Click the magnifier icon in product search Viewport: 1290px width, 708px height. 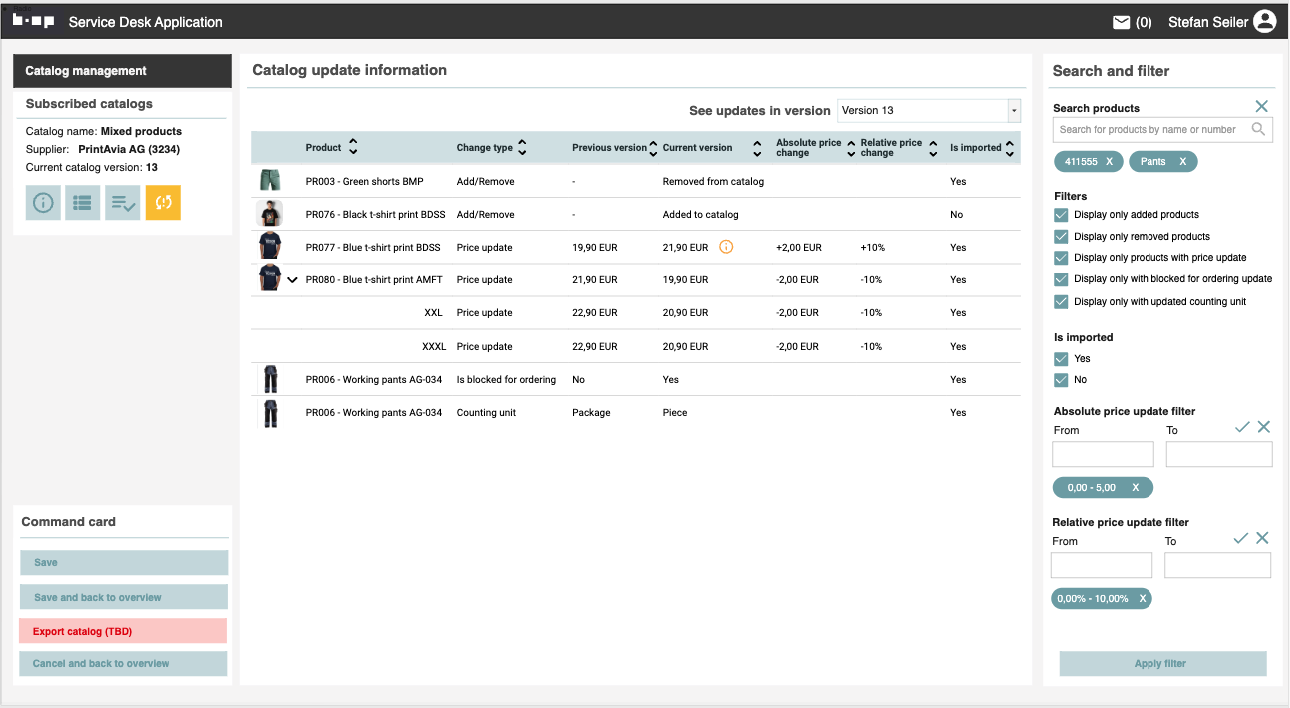(1258, 129)
